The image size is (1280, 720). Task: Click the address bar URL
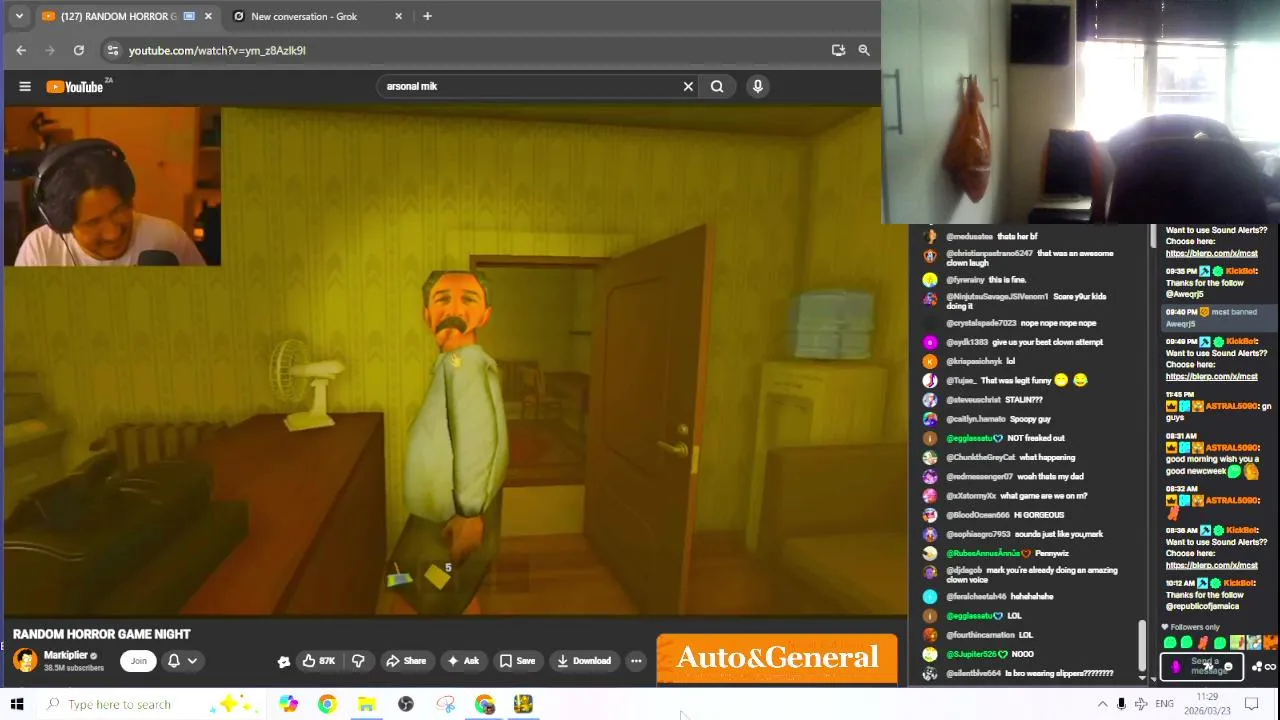pyautogui.click(x=217, y=50)
